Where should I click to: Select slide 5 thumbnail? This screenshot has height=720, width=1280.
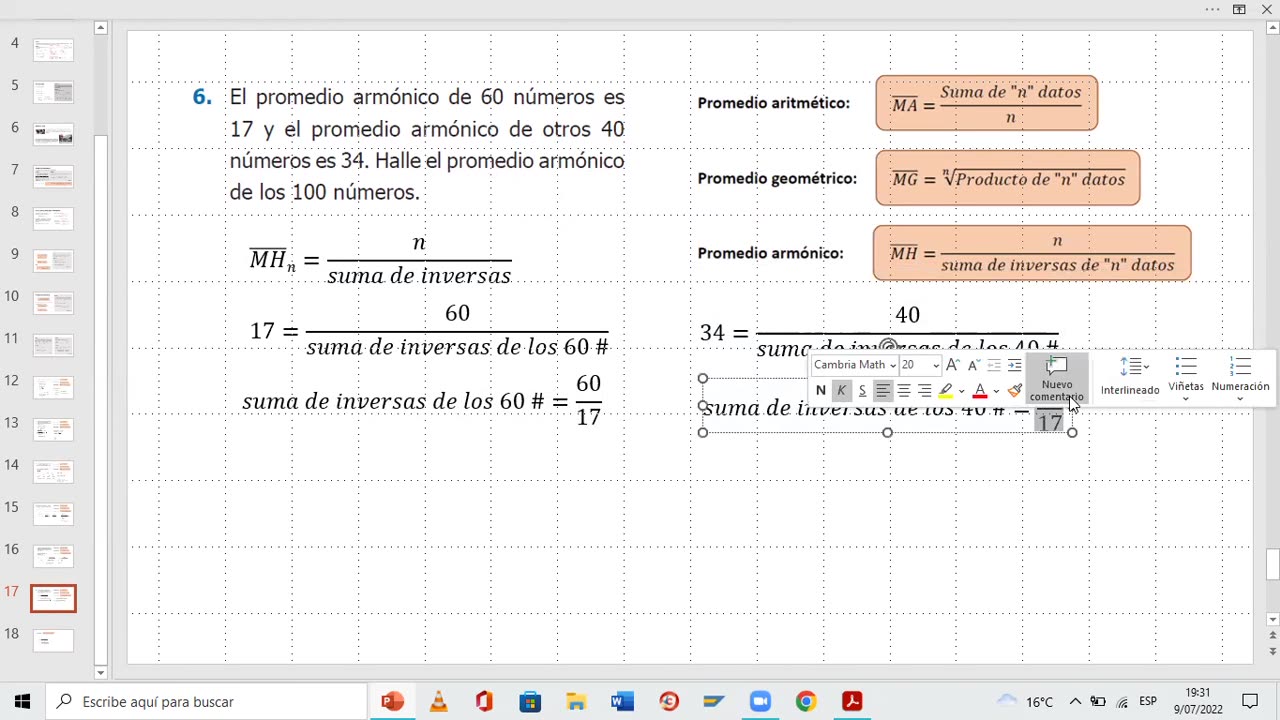tap(54, 92)
